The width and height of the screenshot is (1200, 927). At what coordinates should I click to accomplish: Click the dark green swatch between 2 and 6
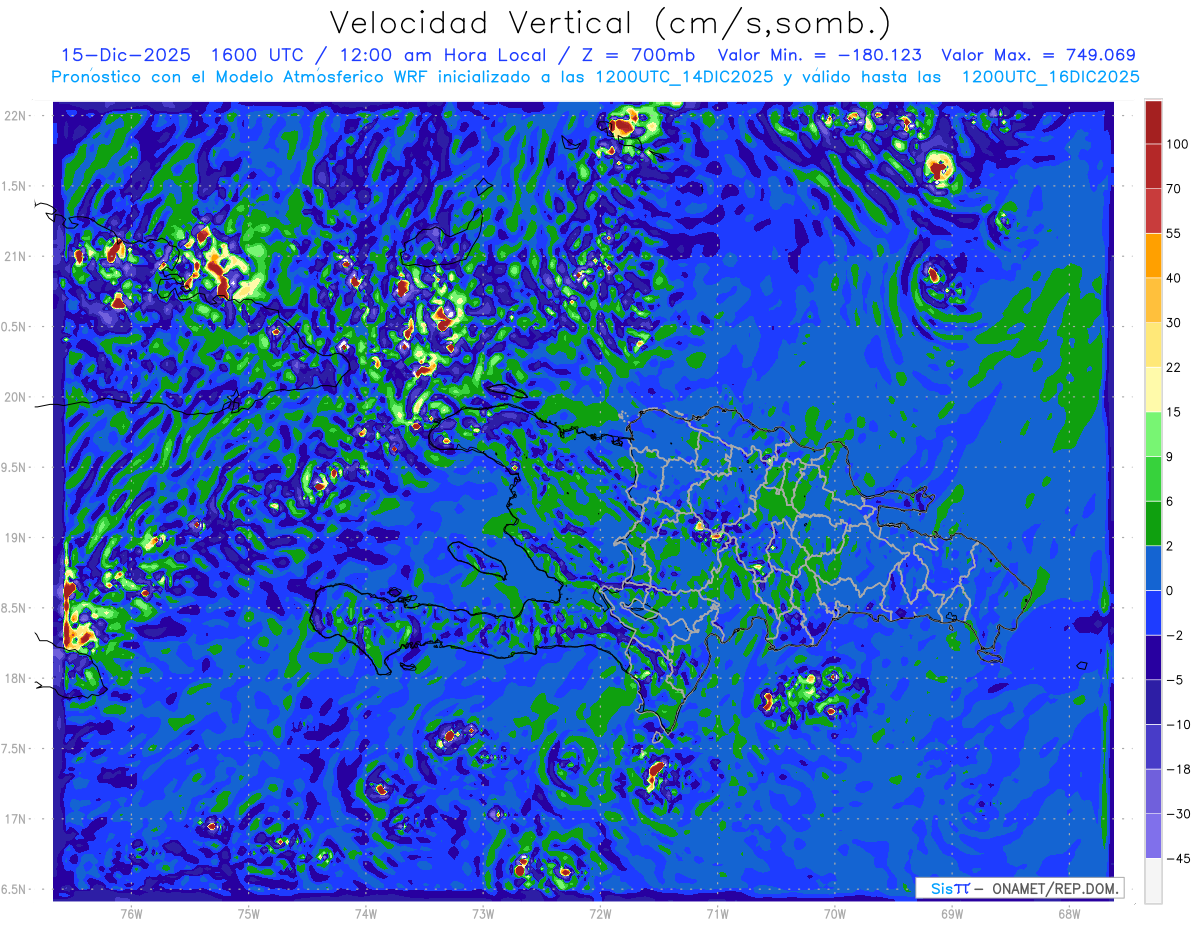click(1153, 523)
